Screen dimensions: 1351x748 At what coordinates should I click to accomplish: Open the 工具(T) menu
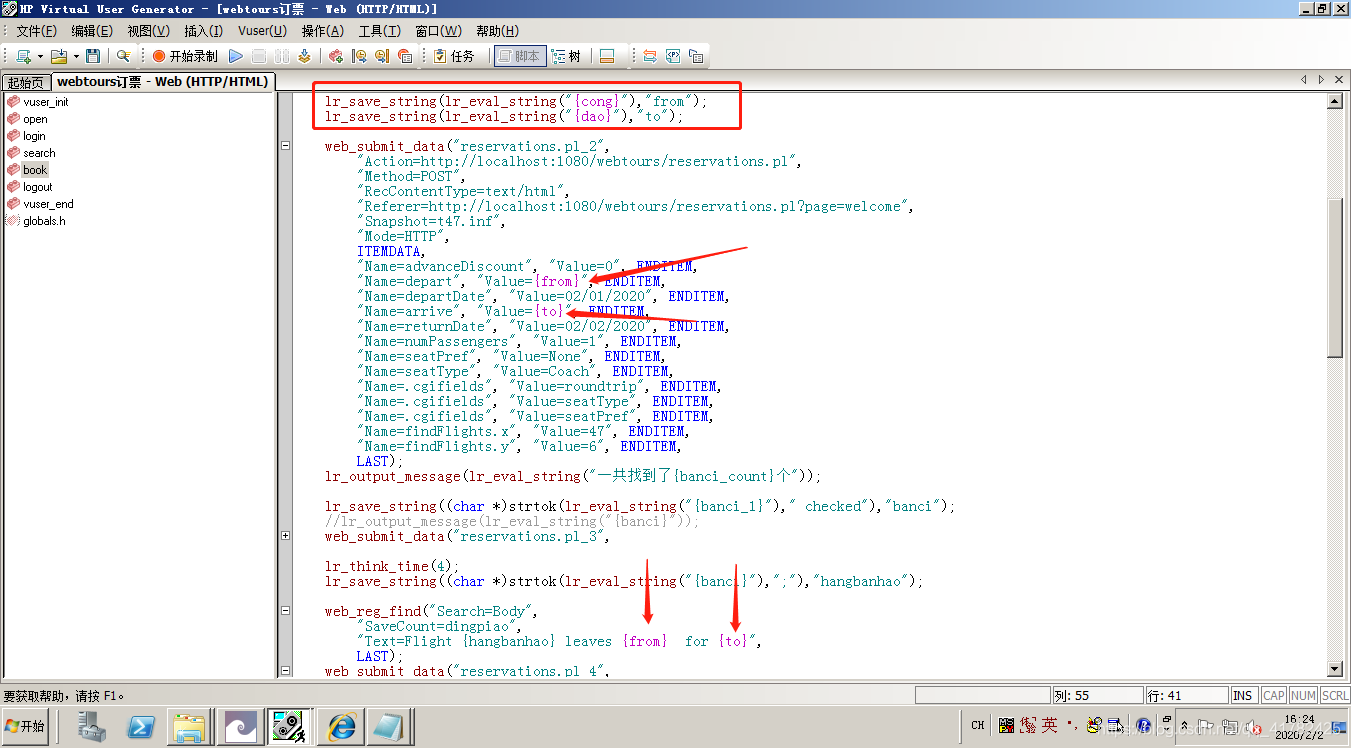coord(379,31)
